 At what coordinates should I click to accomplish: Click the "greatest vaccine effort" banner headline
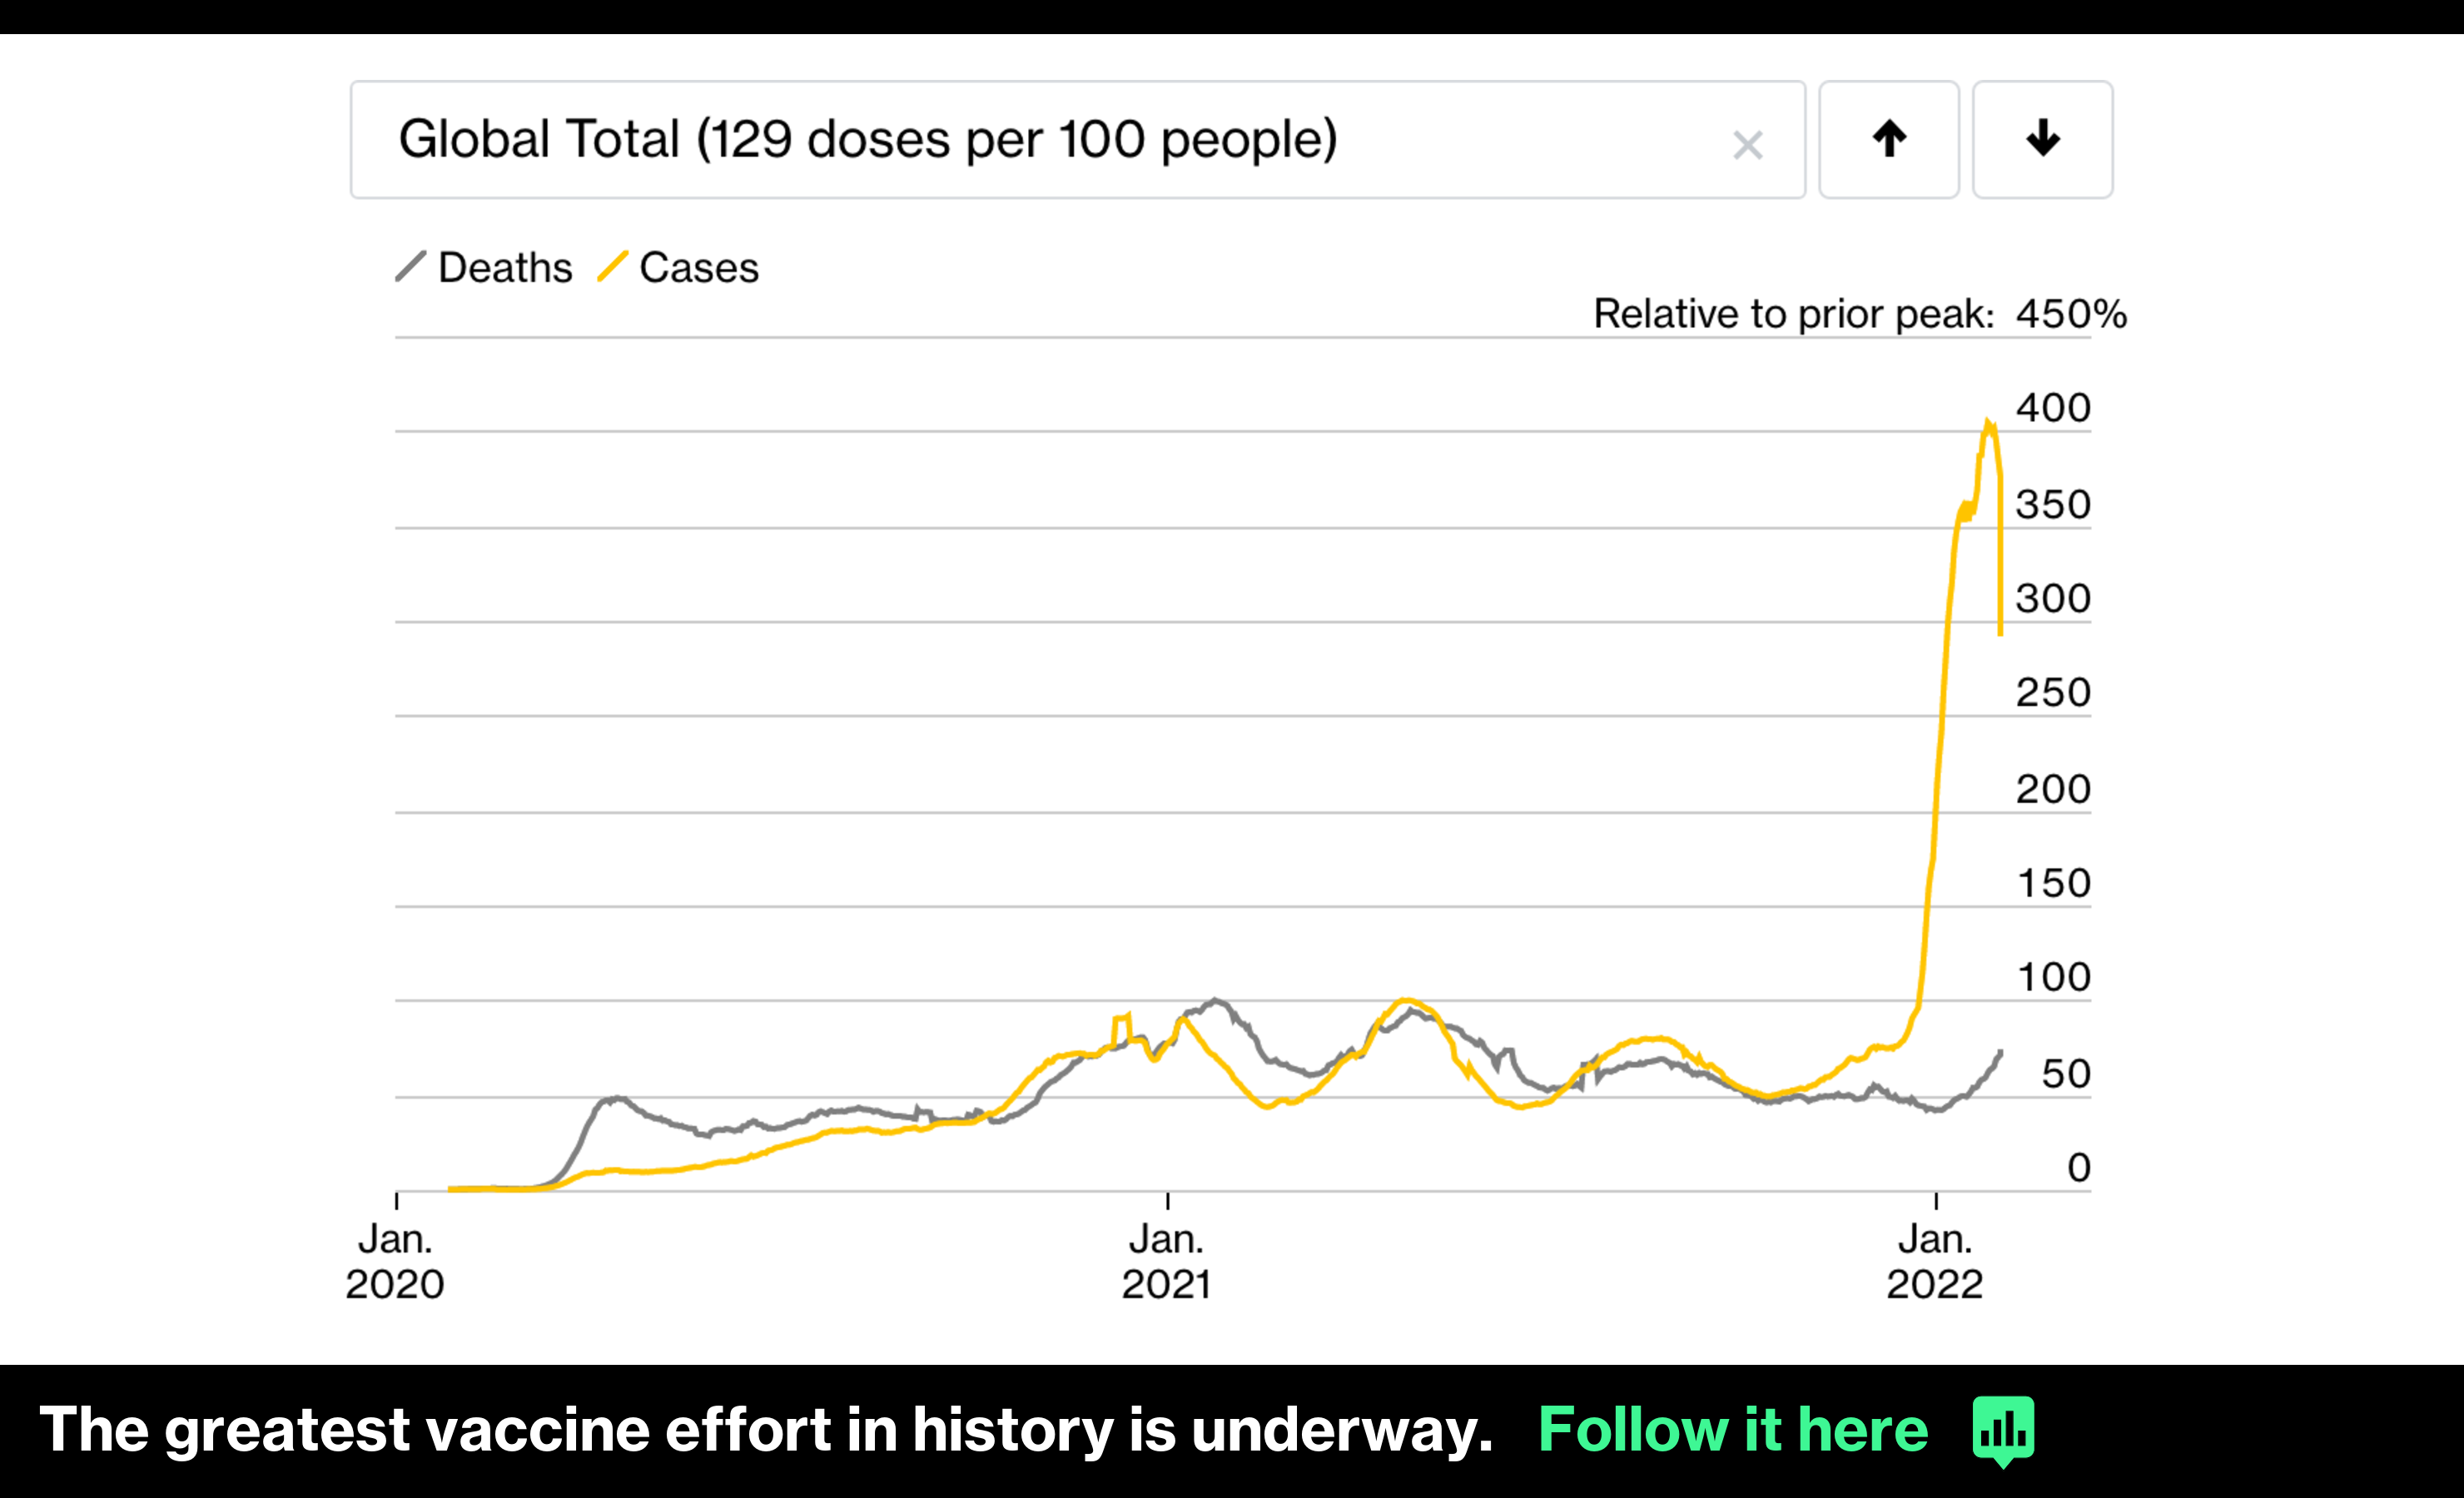point(766,1429)
